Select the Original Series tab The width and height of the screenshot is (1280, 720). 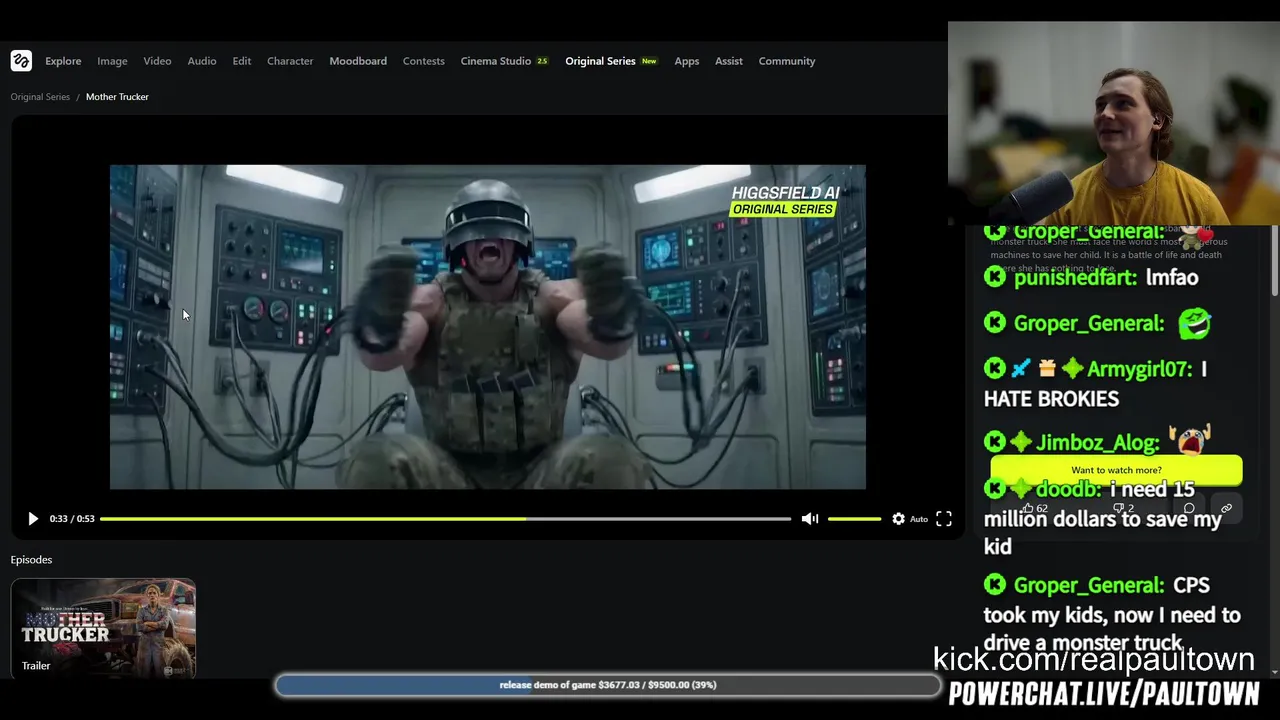[x=611, y=61]
